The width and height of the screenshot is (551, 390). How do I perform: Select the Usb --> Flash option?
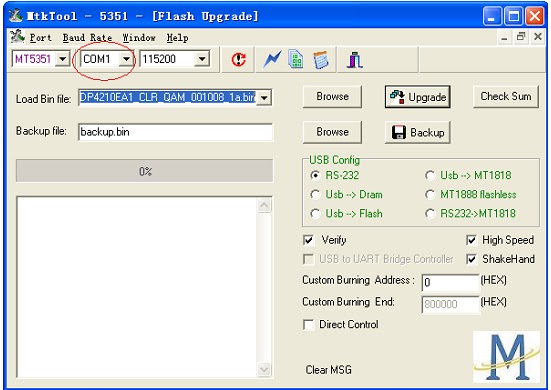[315, 213]
